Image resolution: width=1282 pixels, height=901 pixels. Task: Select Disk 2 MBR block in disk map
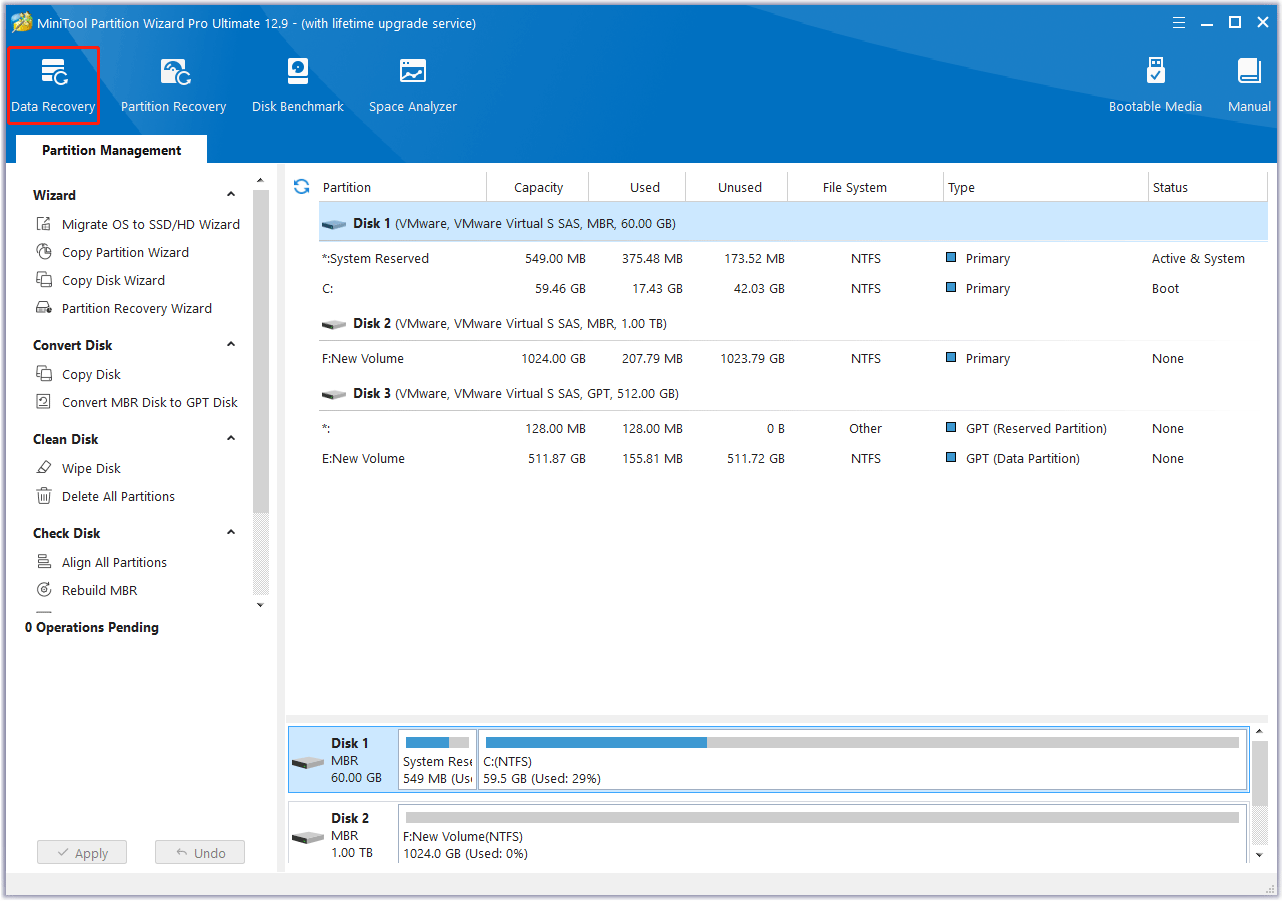point(343,835)
